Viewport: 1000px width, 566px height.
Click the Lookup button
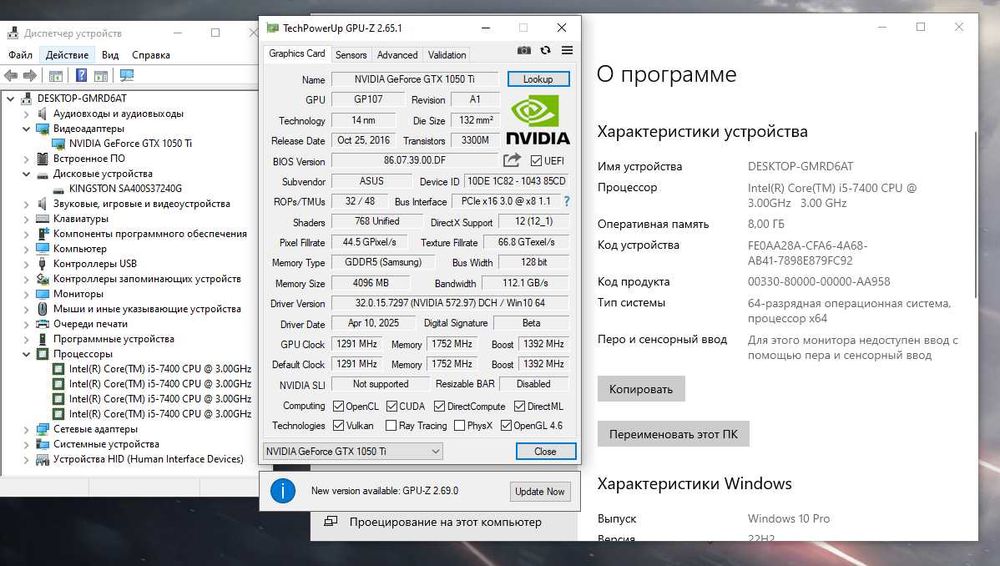[538, 79]
